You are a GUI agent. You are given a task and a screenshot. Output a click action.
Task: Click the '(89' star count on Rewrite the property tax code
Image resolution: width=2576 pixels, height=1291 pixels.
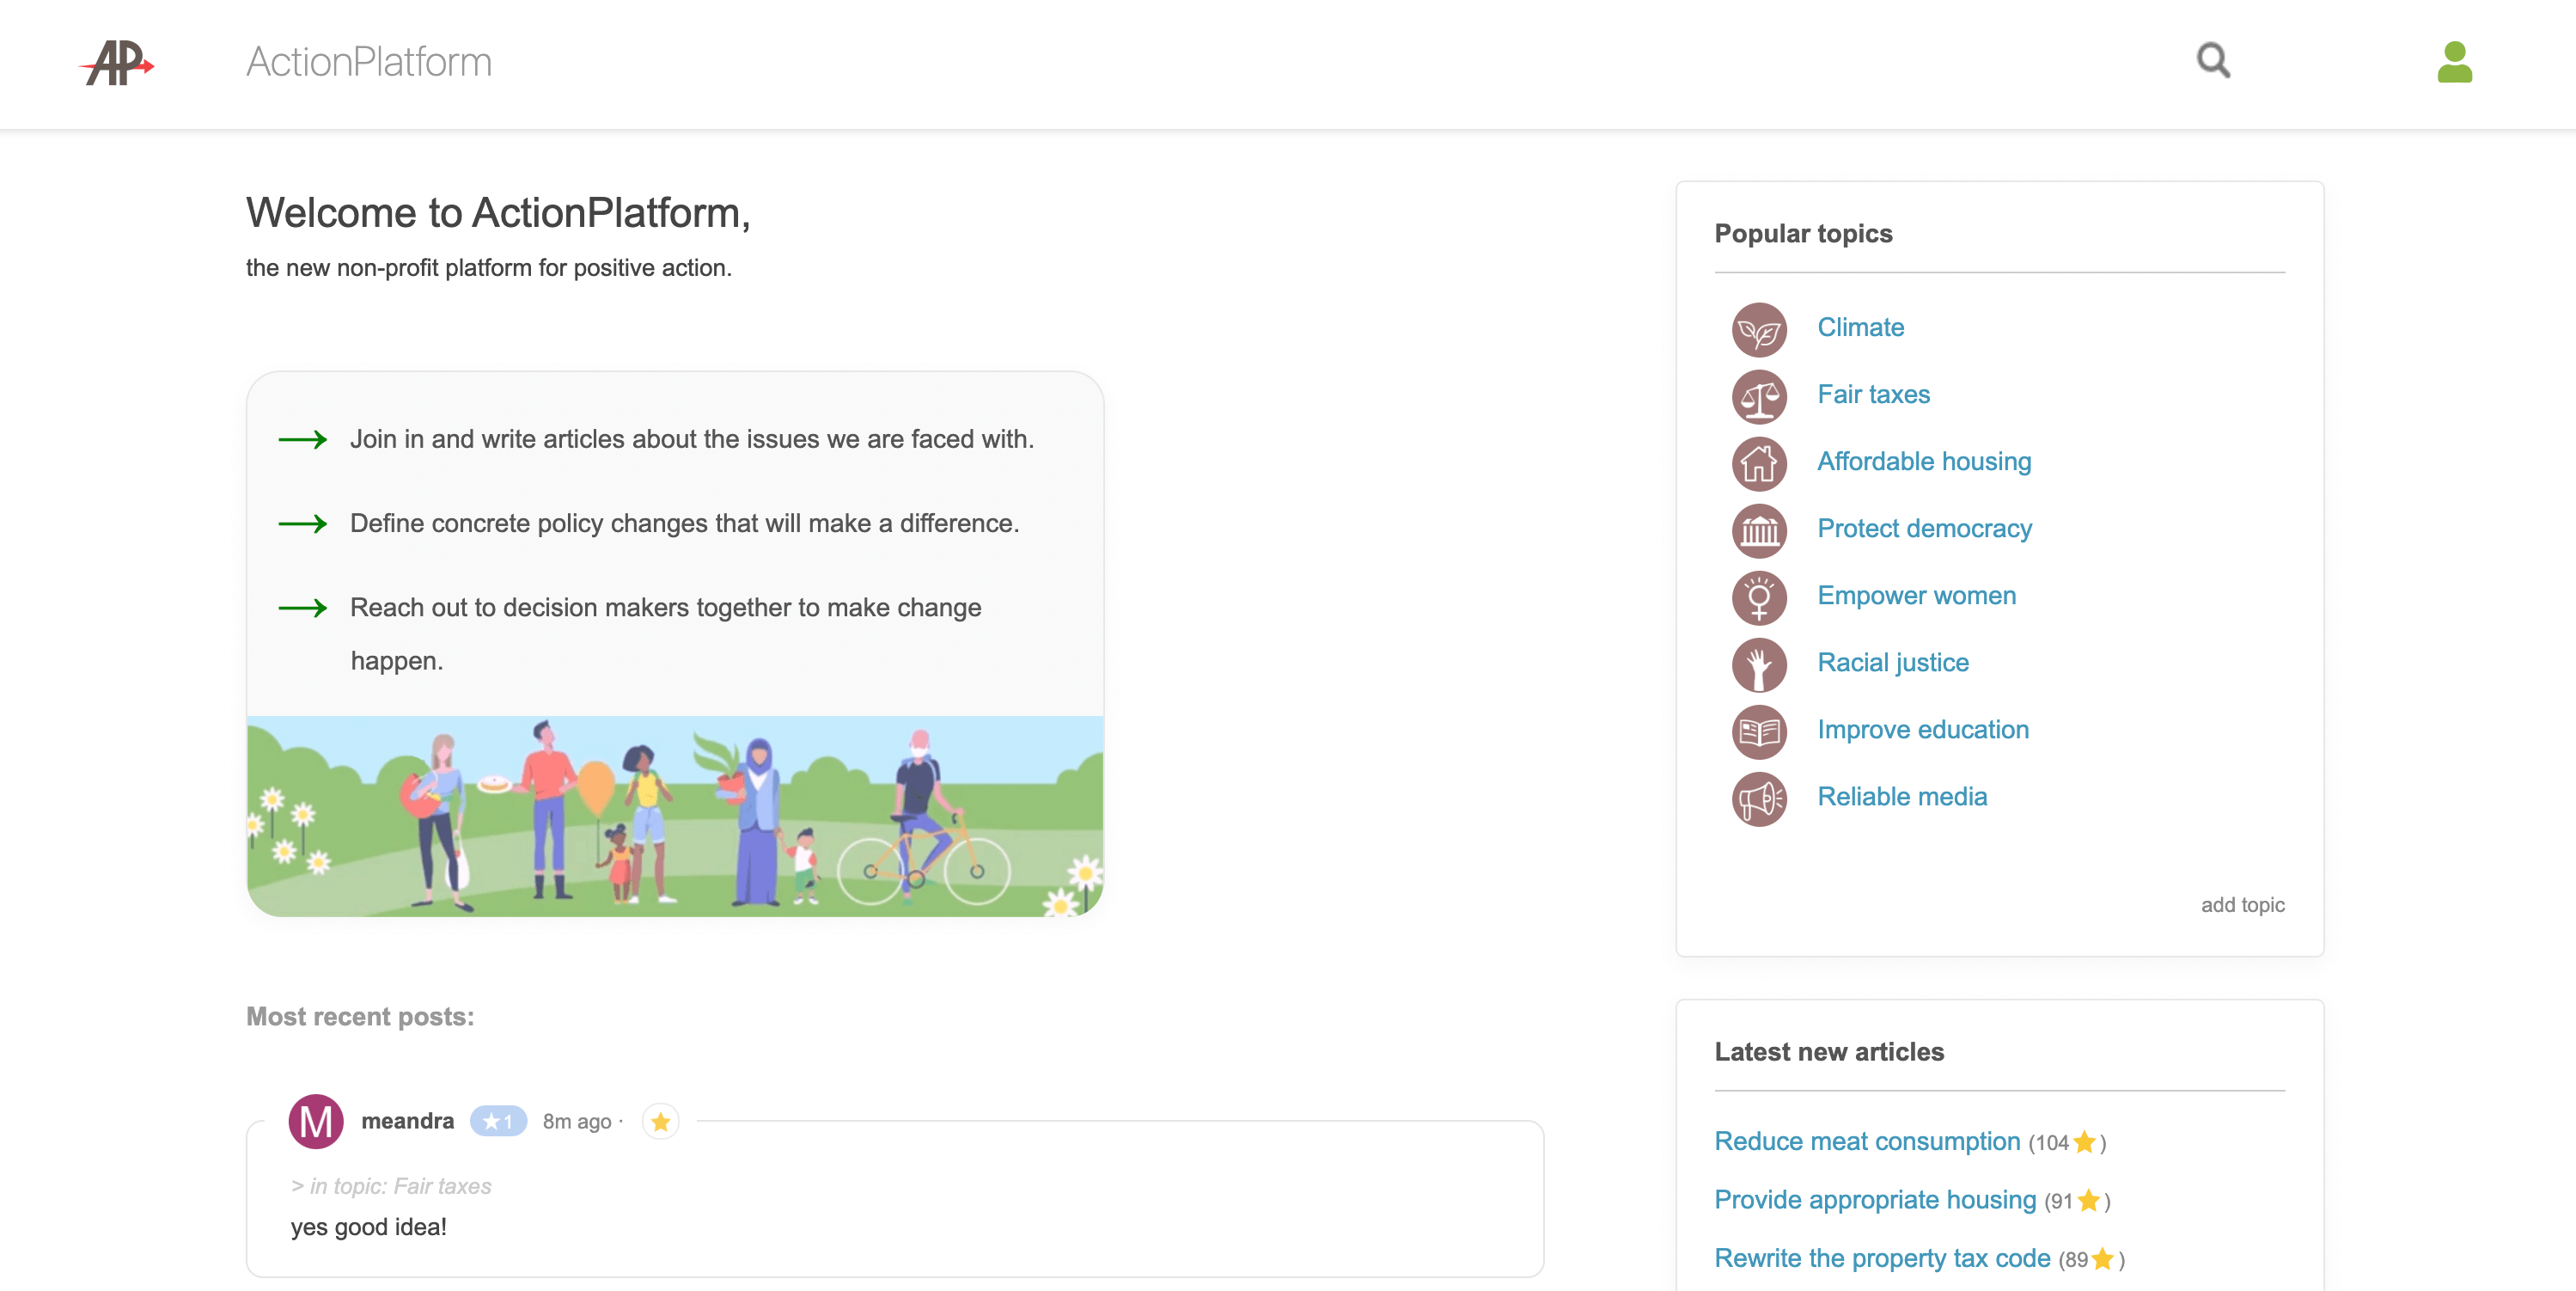(x=2073, y=1260)
